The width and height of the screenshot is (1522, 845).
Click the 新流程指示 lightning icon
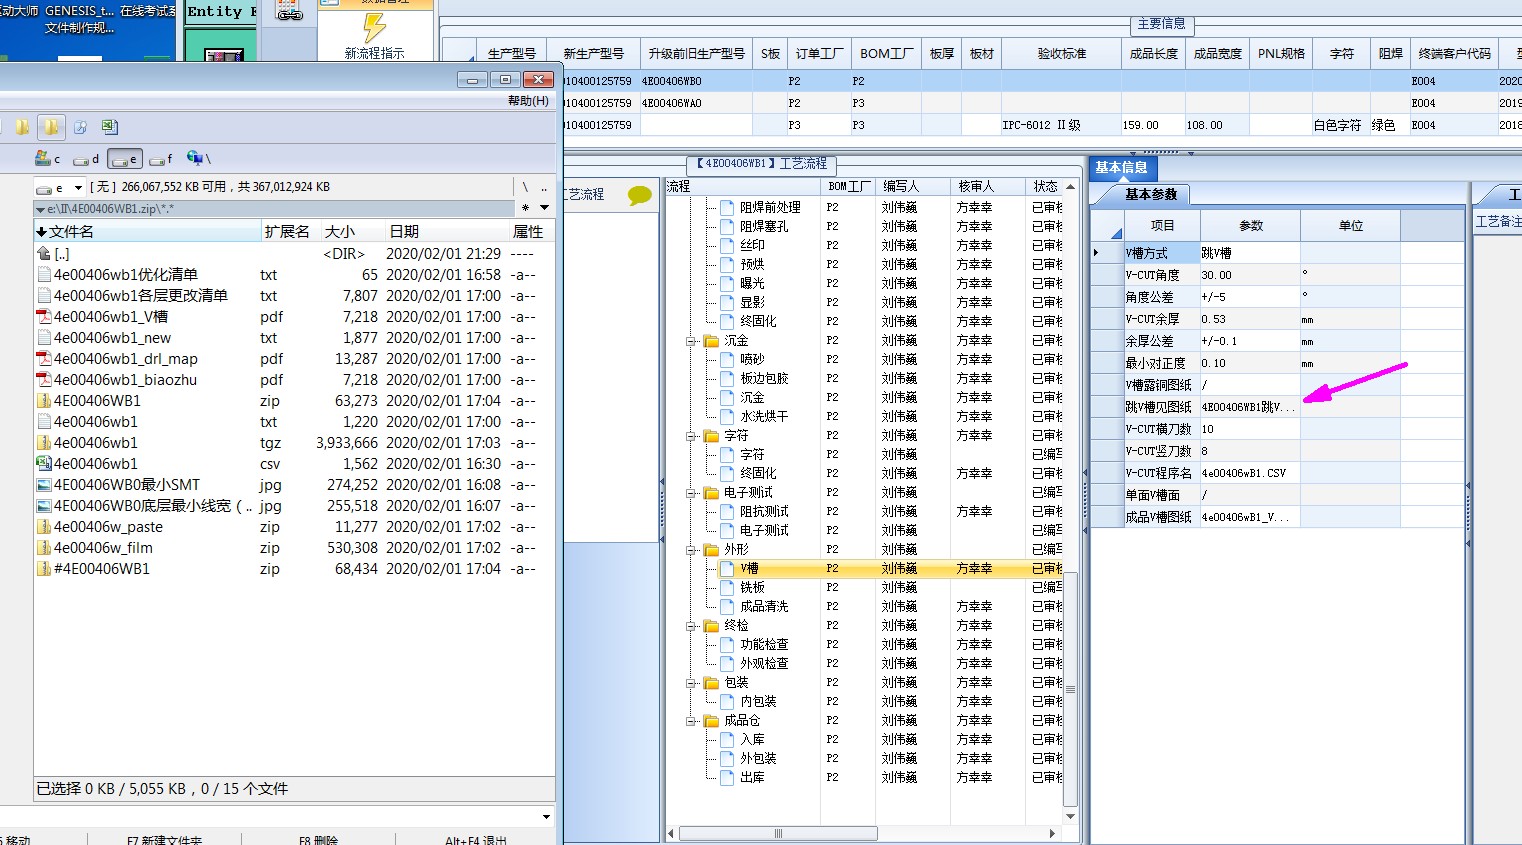[x=375, y=27]
